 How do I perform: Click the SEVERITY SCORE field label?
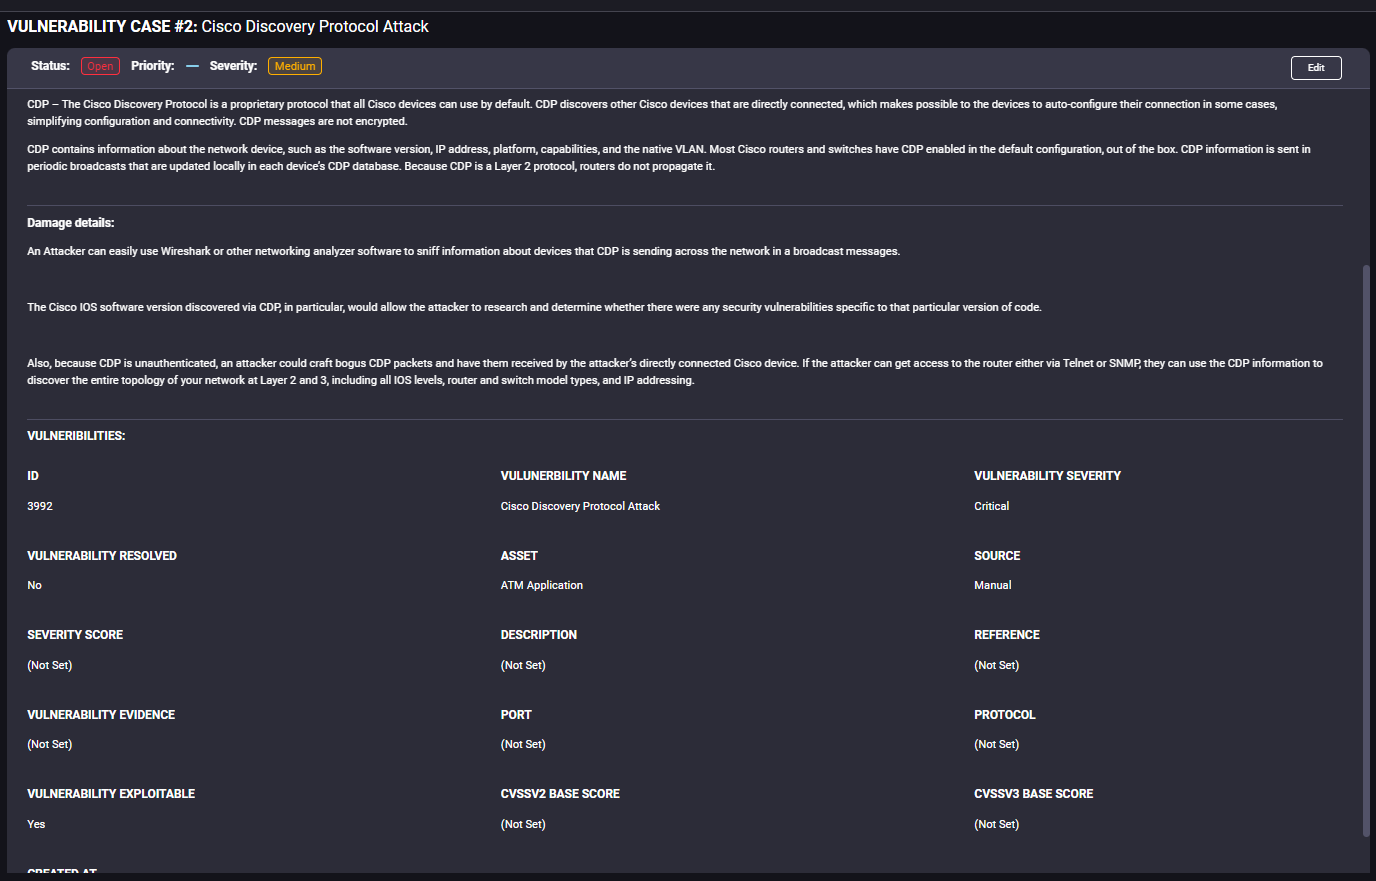click(x=75, y=635)
